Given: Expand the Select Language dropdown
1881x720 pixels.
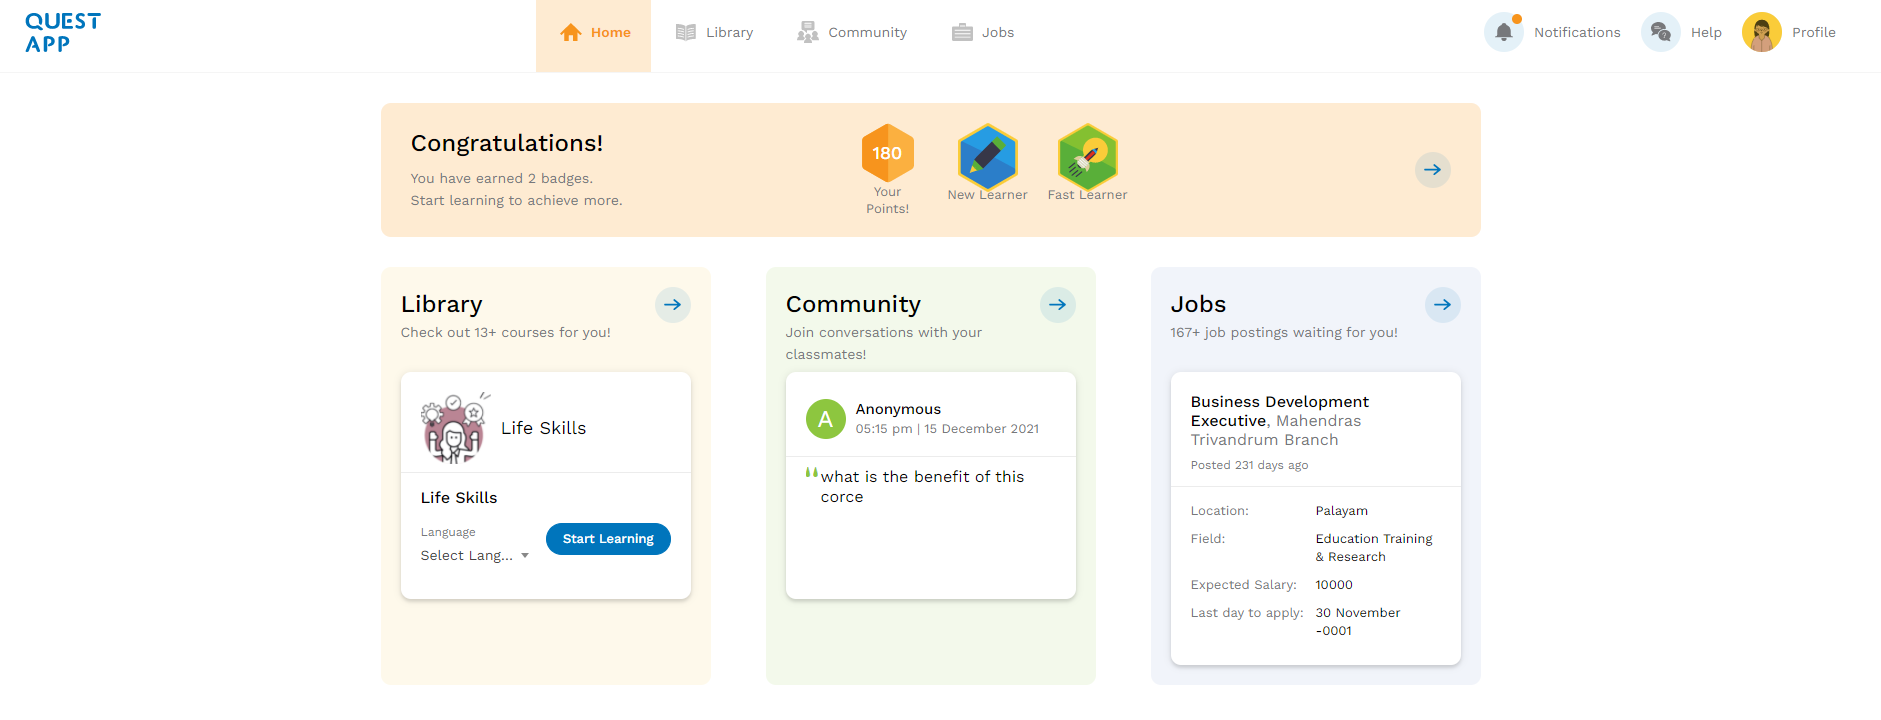Looking at the screenshot, I should coord(475,555).
